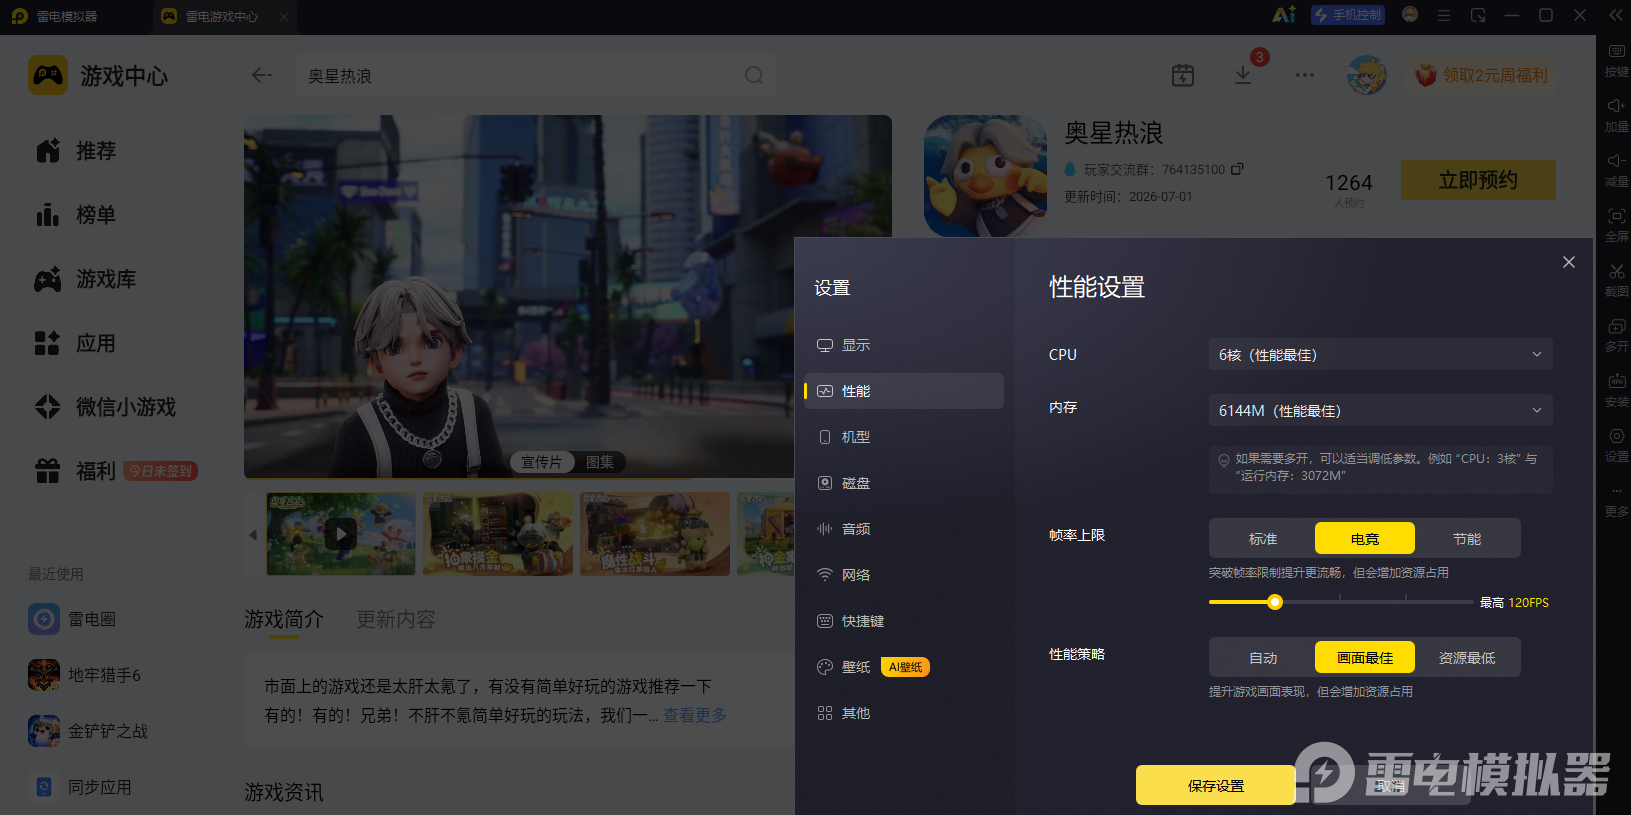Set performance strategy to 画面最佳

pyautogui.click(x=1365, y=657)
